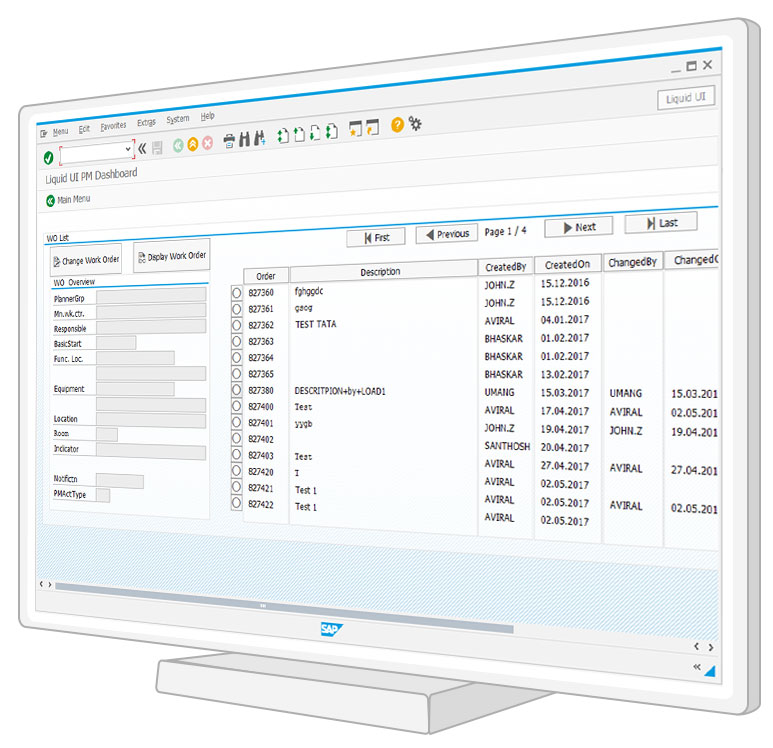Click the Find binoculars icon
Image resolution: width=773 pixels, height=748 pixels.
[x=245, y=140]
